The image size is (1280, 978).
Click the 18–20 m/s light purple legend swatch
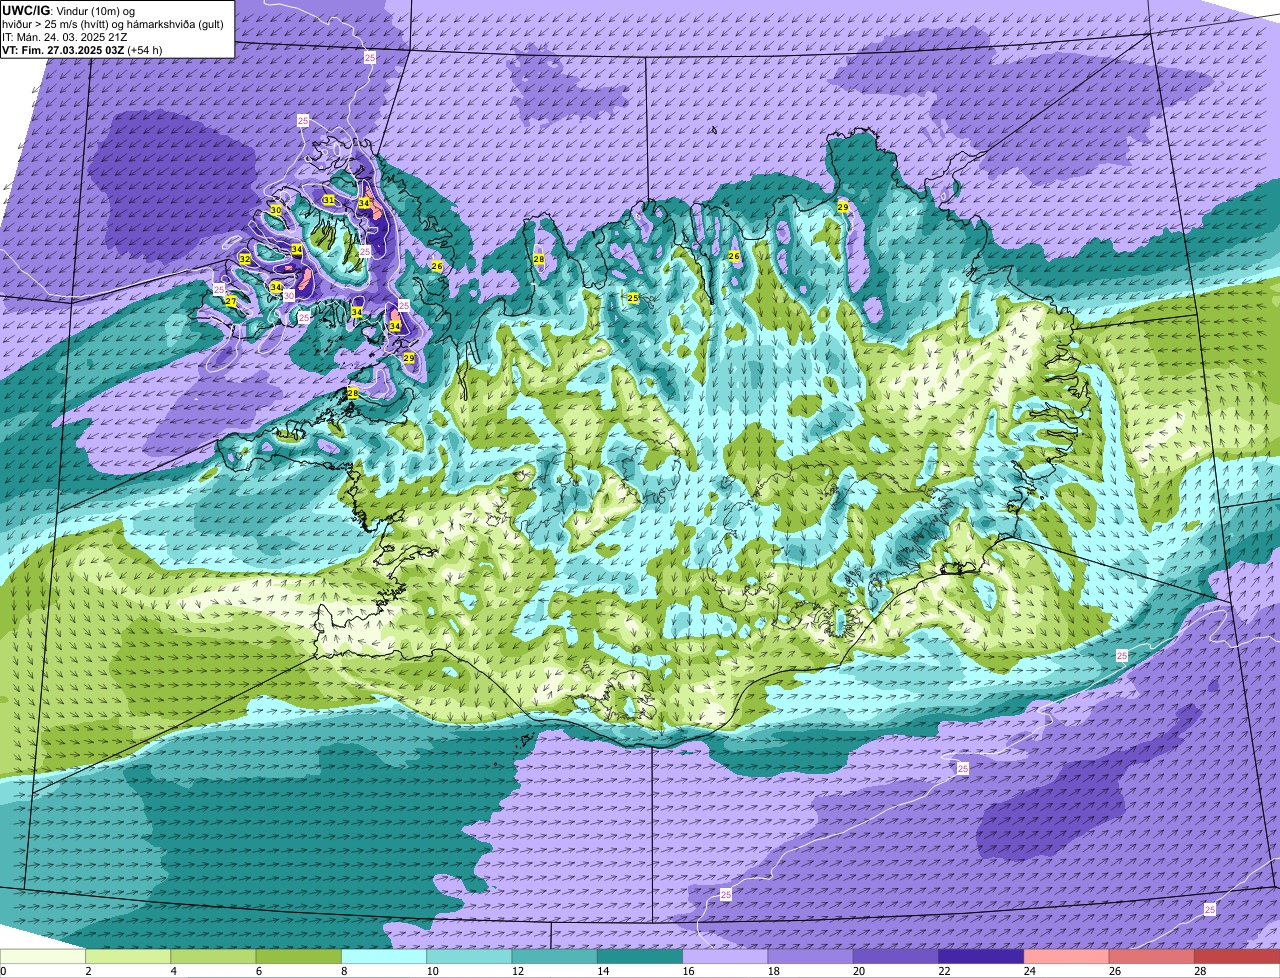[810, 956]
